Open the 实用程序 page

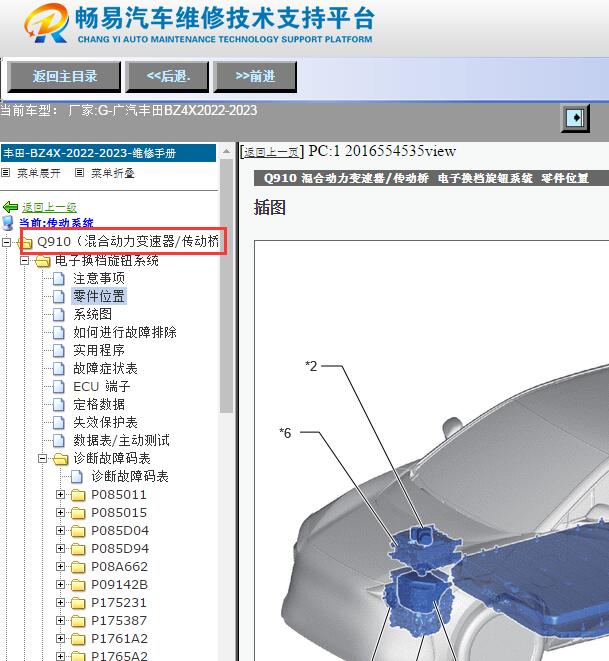[99, 350]
